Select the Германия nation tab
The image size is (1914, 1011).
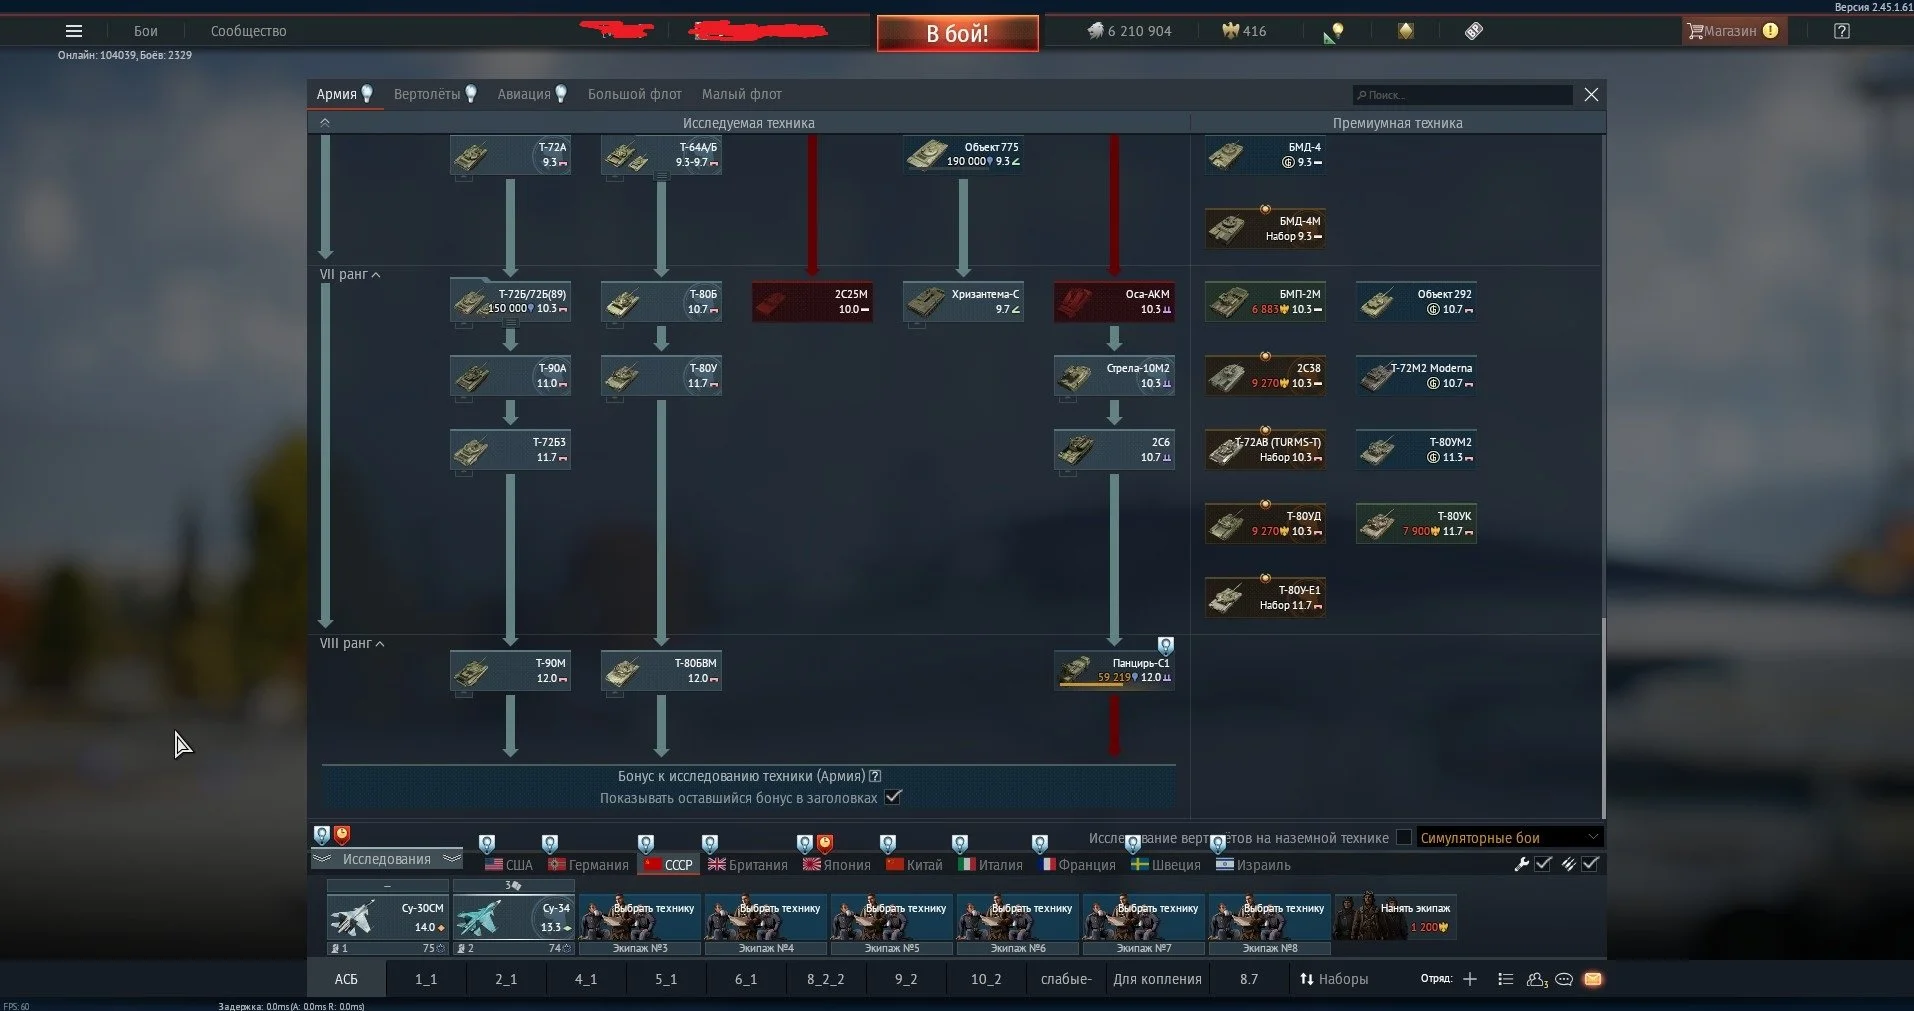pos(589,865)
